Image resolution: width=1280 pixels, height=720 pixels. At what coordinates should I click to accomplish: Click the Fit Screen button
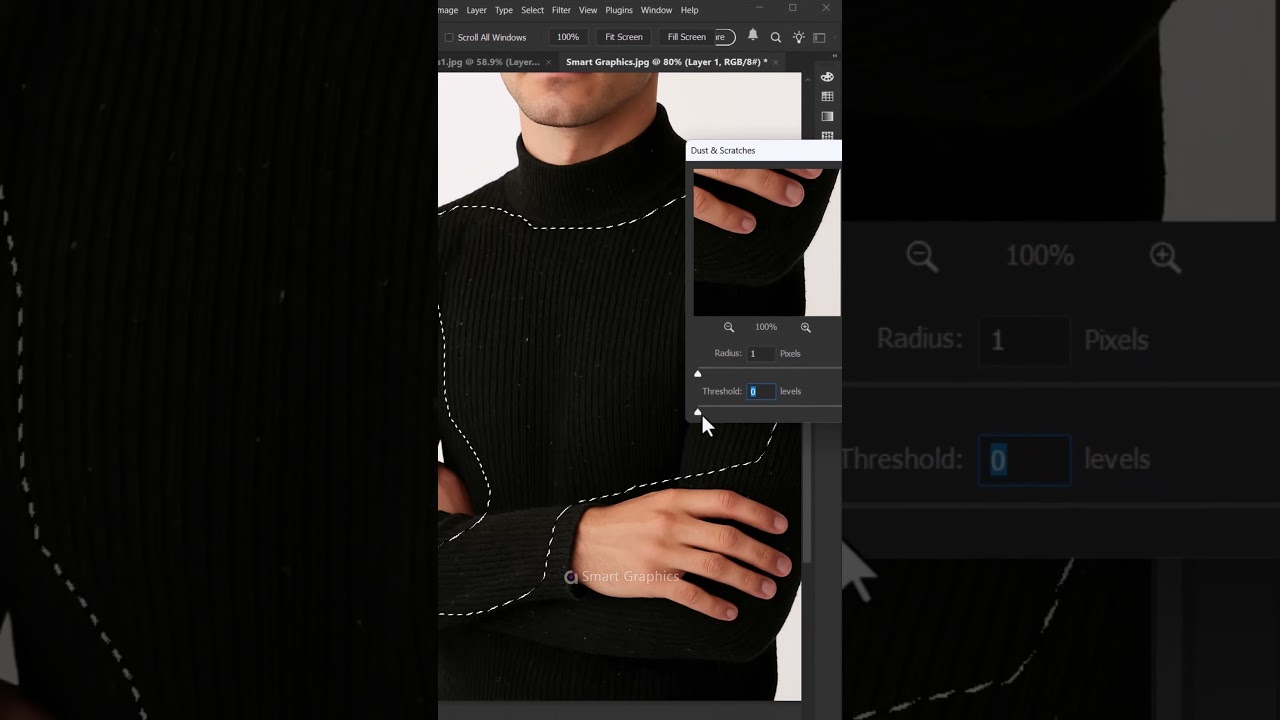(624, 37)
